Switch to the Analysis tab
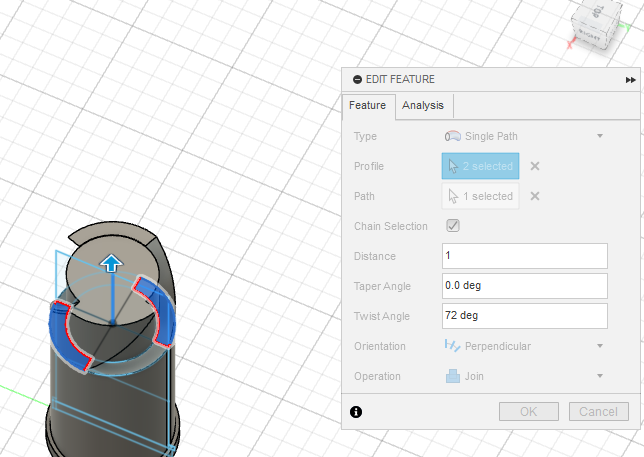Screen dimensions: 644x457 423,106
